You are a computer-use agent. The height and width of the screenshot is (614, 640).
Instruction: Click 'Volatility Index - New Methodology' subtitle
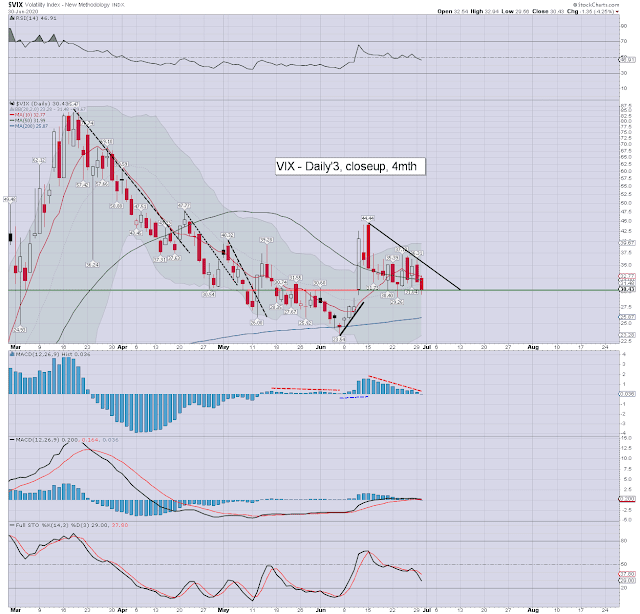click(69, 5)
